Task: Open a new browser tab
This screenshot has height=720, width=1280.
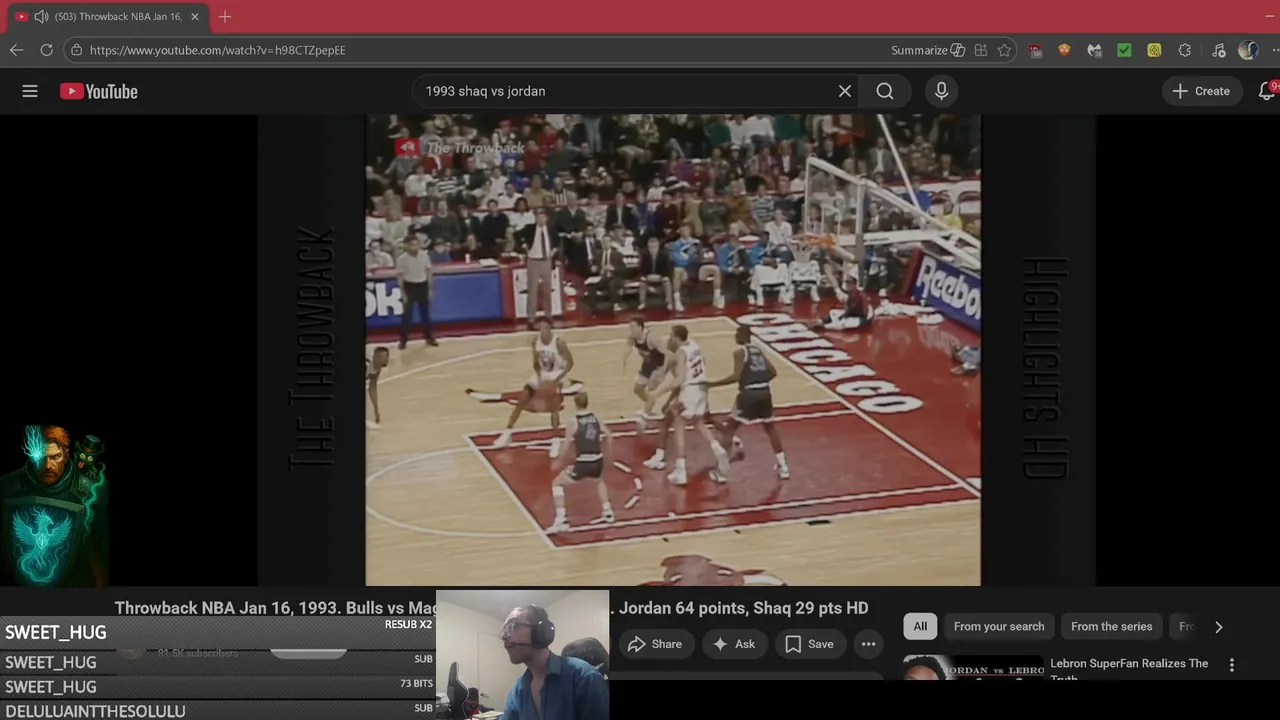Action: 225,17
